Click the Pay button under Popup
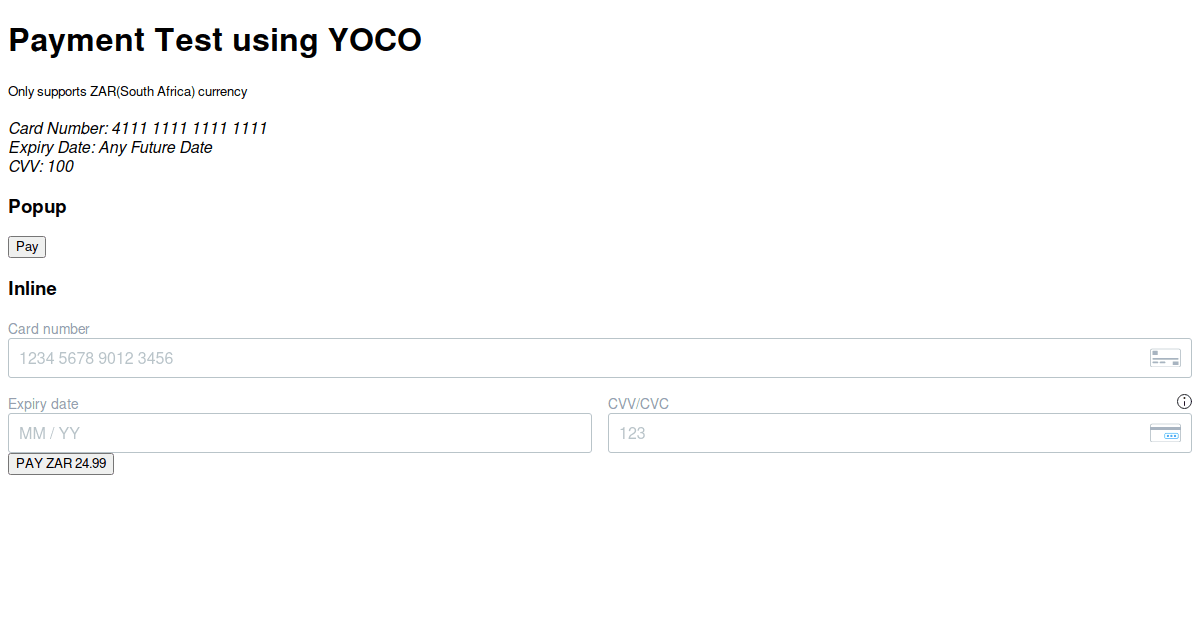 coord(26,246)
